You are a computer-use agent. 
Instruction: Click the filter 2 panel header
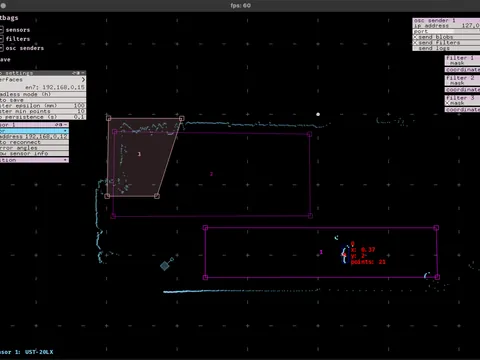click(463, 78)
